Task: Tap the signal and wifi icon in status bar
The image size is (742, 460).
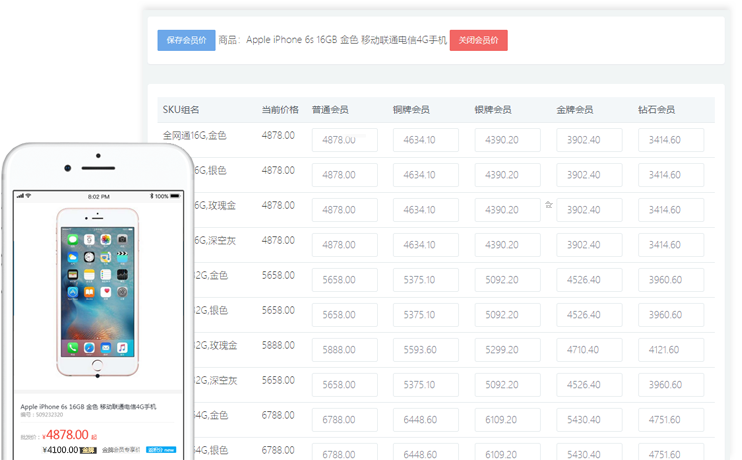Action: (x=24, y=196)
